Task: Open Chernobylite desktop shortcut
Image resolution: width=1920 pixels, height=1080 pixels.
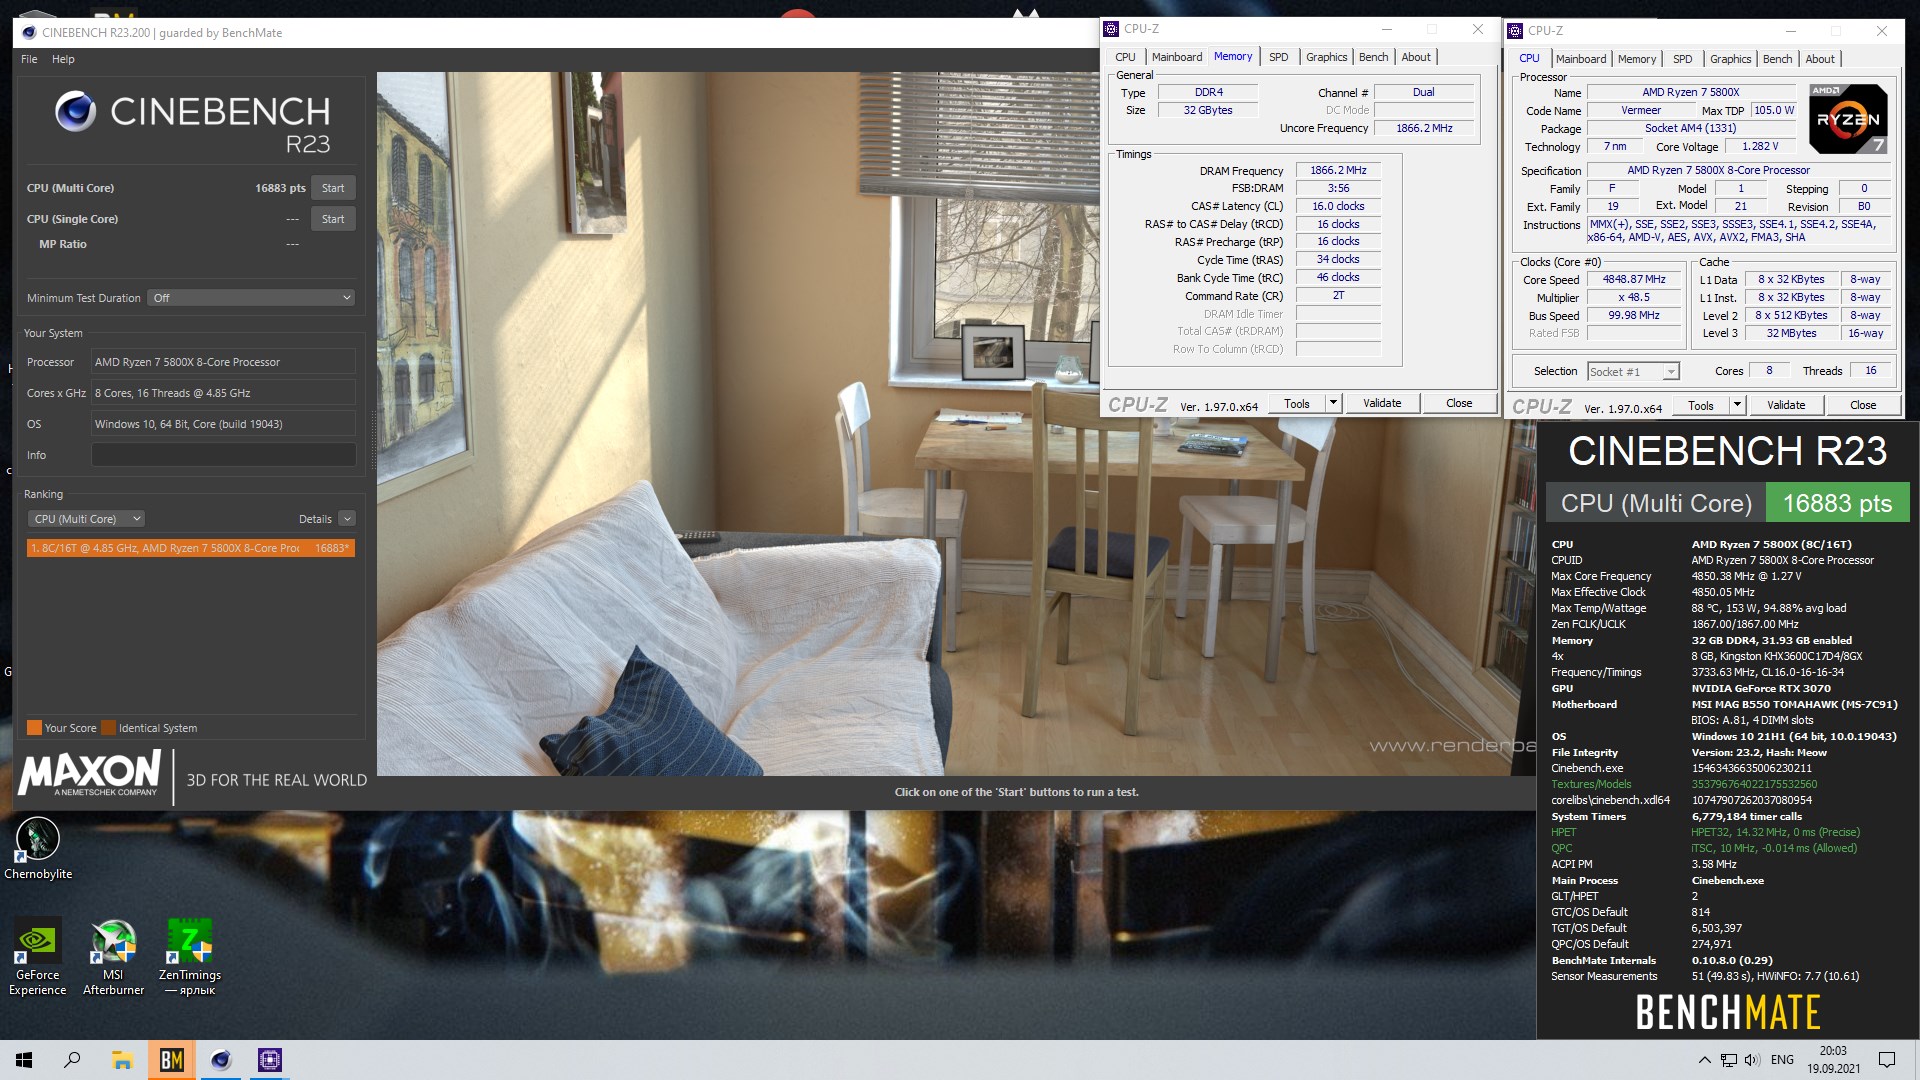Action: pos(38,840)
